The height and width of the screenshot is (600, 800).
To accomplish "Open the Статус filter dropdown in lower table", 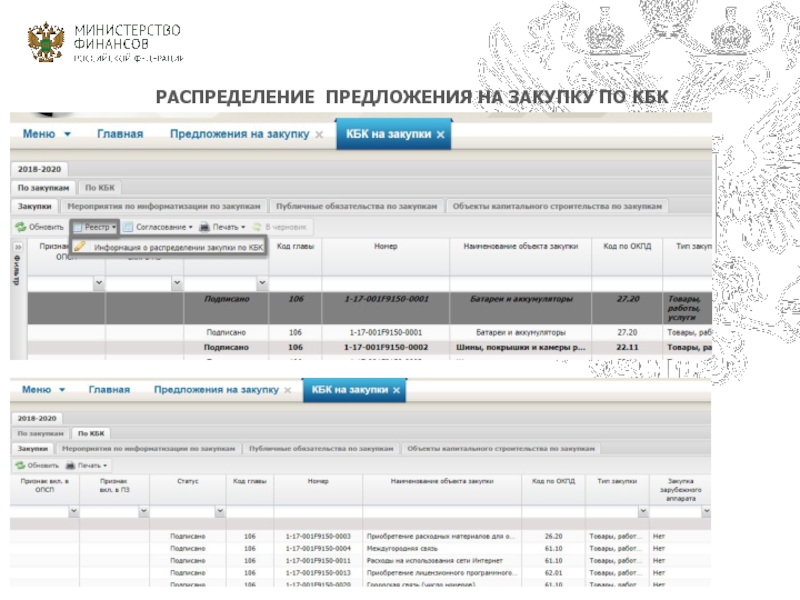I will pyautogui.click(x=220, y=511).
